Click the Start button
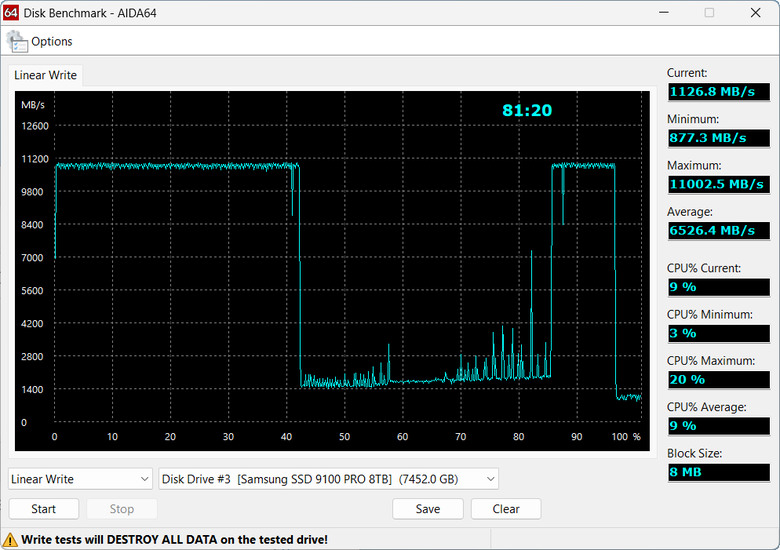780x550 pixels. pyautogui.click(x=44, y=509)
